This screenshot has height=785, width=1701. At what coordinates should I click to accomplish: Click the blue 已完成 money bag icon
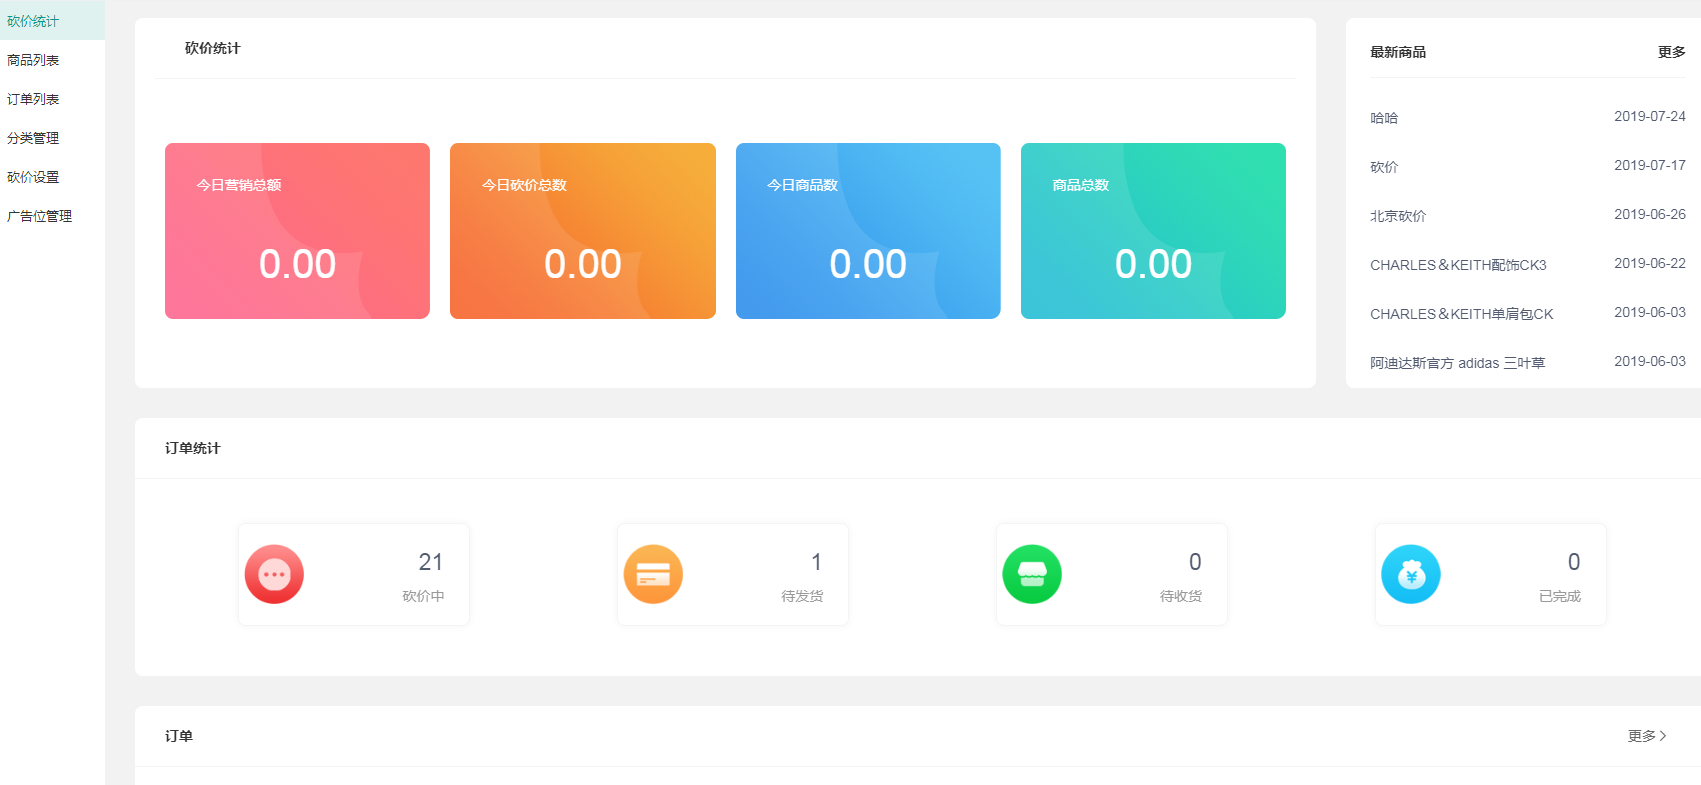coord(1411,574)
